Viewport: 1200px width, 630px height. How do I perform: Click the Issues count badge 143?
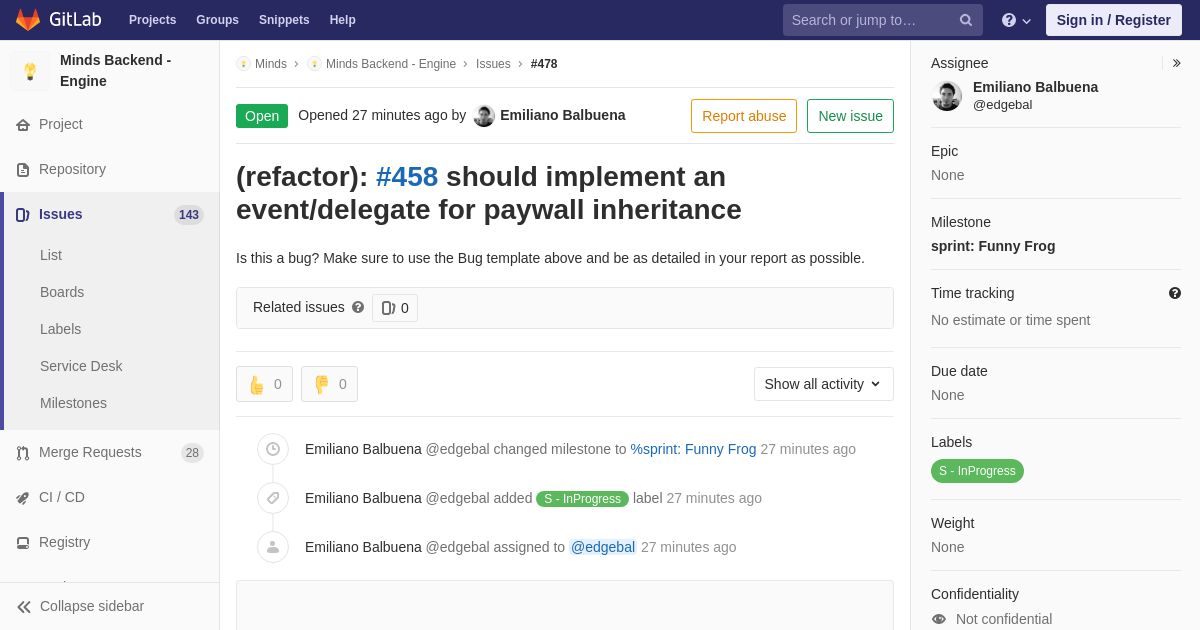click(189, 215)
